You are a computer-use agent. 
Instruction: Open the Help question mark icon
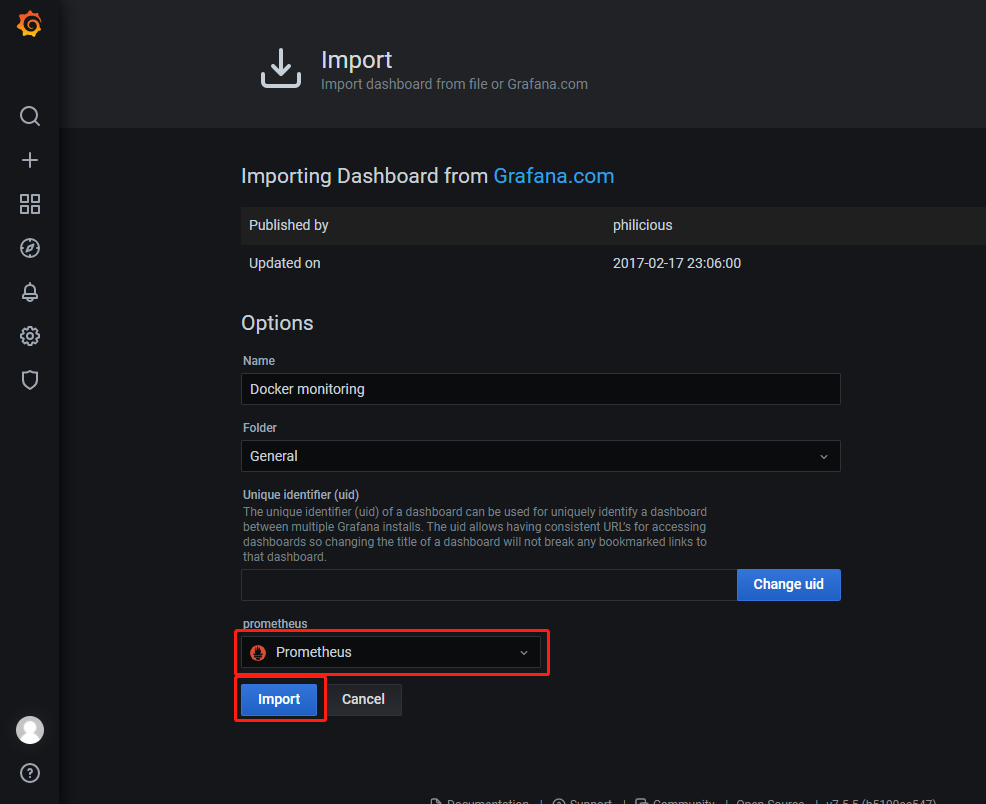[x=30, y=773]
